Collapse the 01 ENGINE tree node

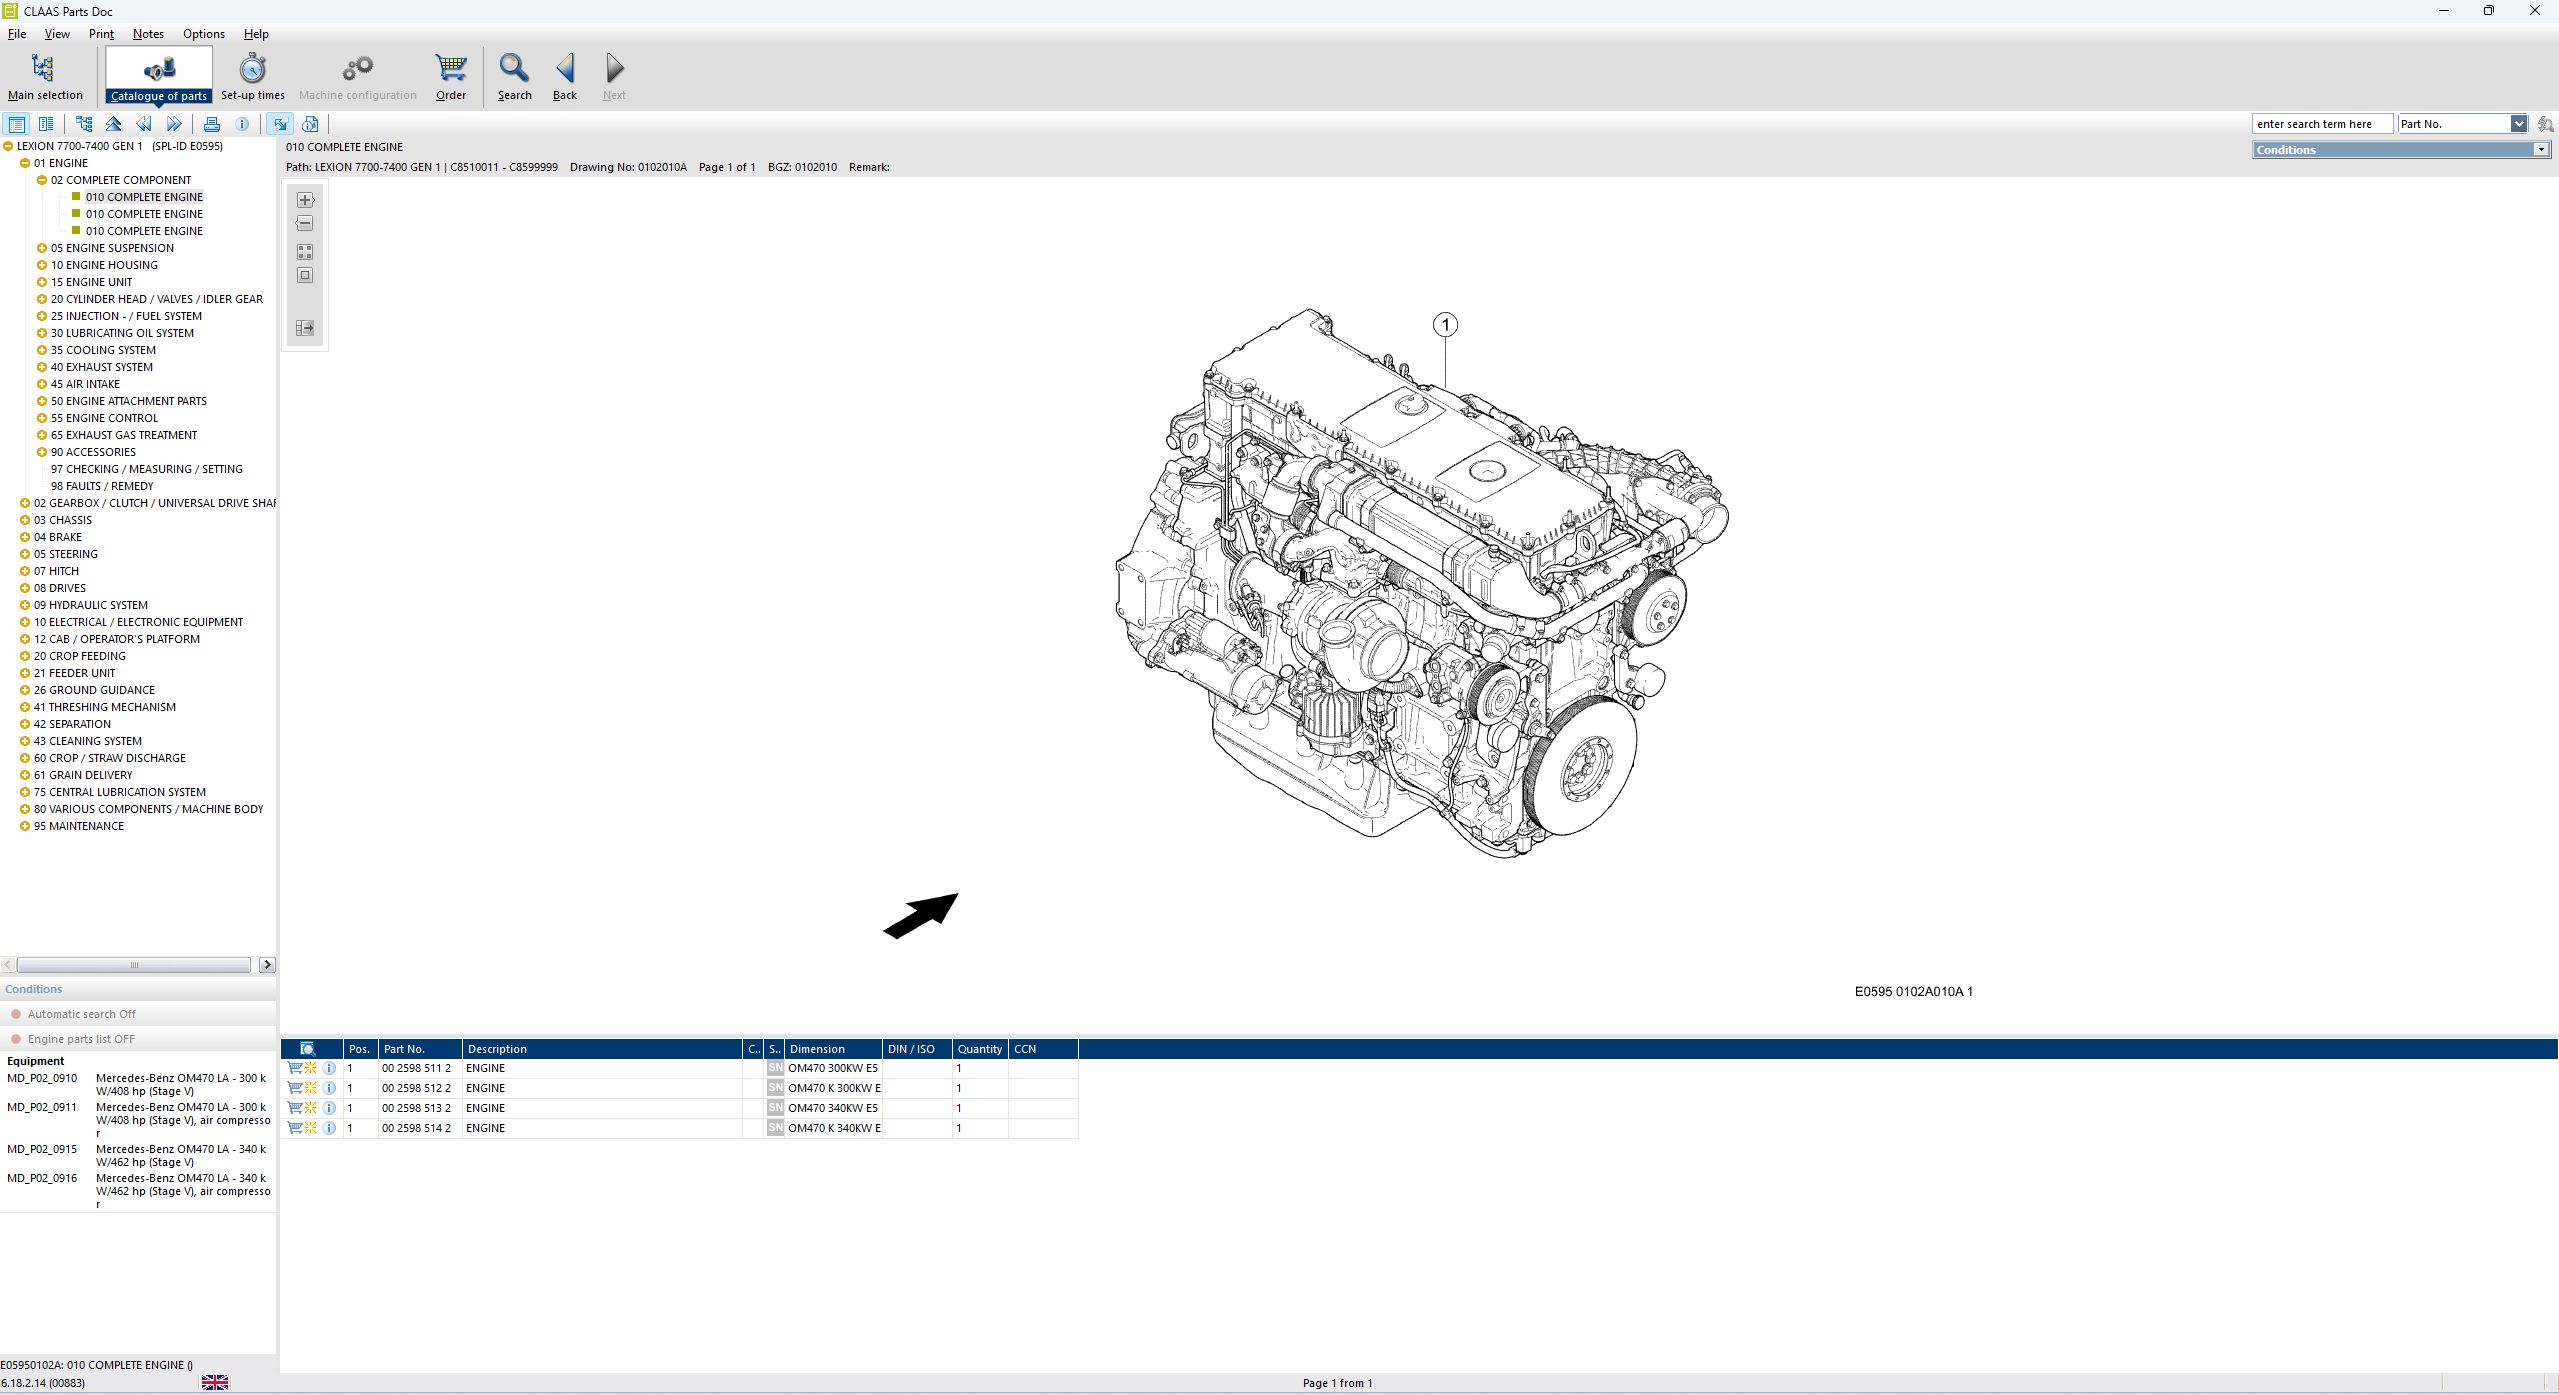tap(25, 163)
